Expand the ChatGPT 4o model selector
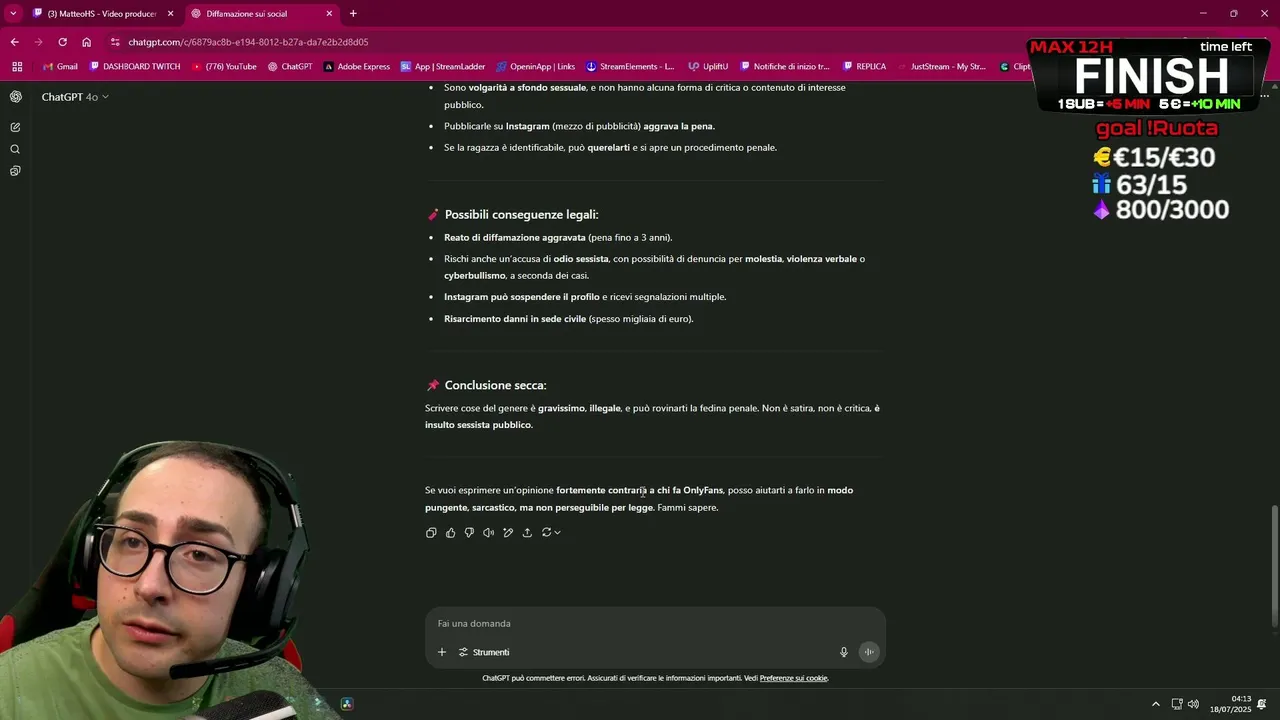 pyautogui.click(x=75, y=97)
